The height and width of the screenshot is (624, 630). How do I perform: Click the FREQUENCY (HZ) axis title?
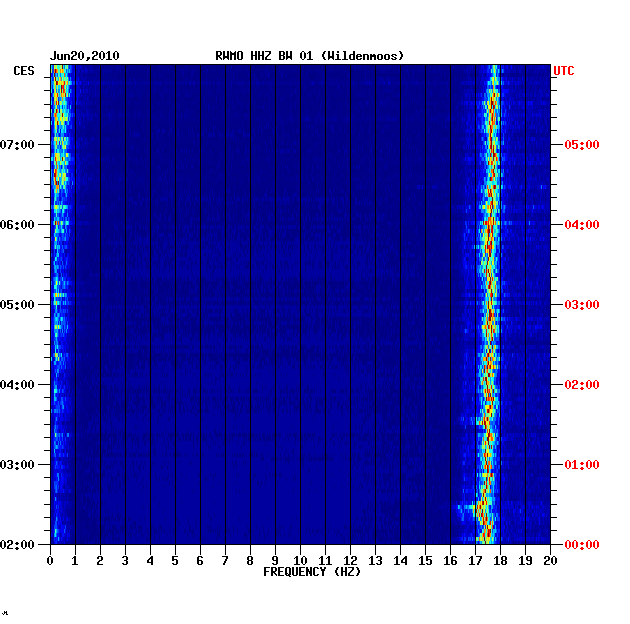(312, 572)
